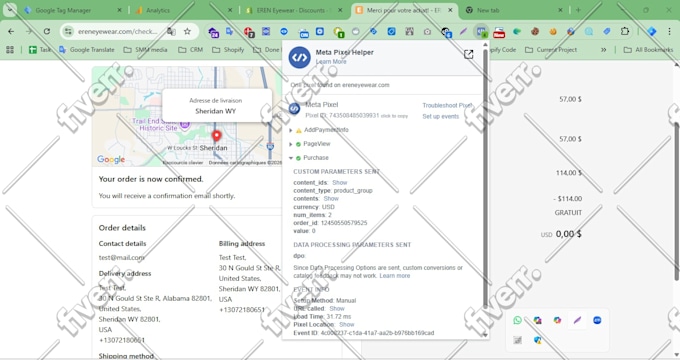Click the shield warning icon in tray panel
Screen dimensions: 680x360
pyautogui.click(x=537, y=340)
